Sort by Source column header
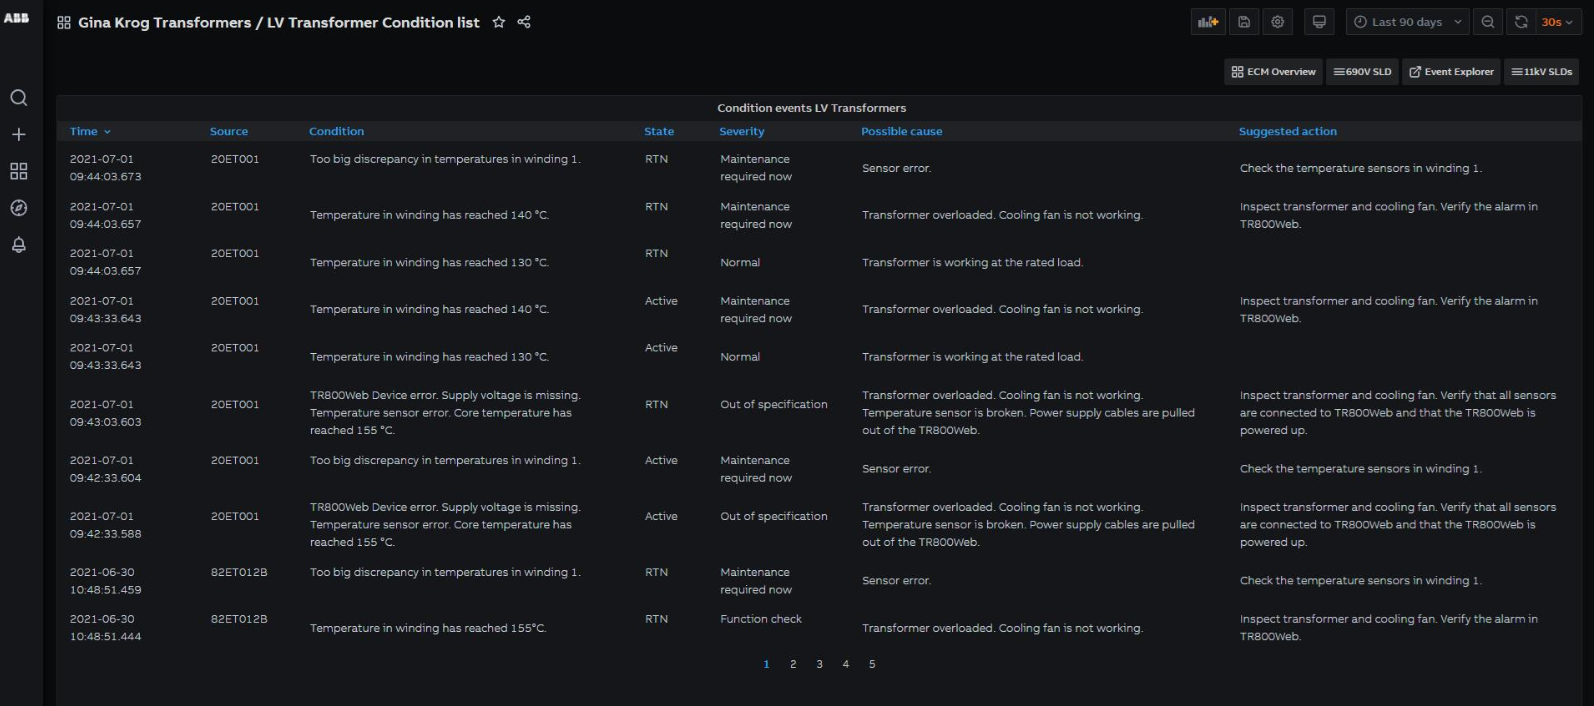This screenshot has width=1594, height=706. tap(229, 131)
